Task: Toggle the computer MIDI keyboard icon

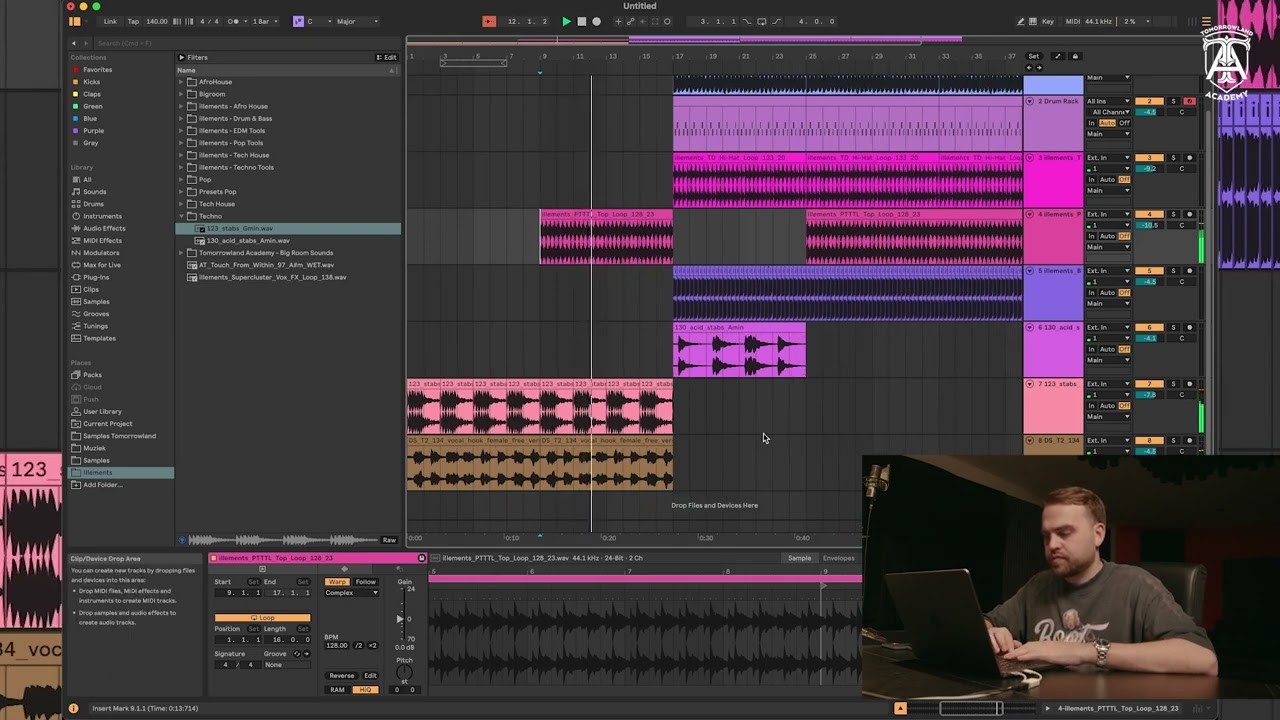Action: click(1034, 21)
